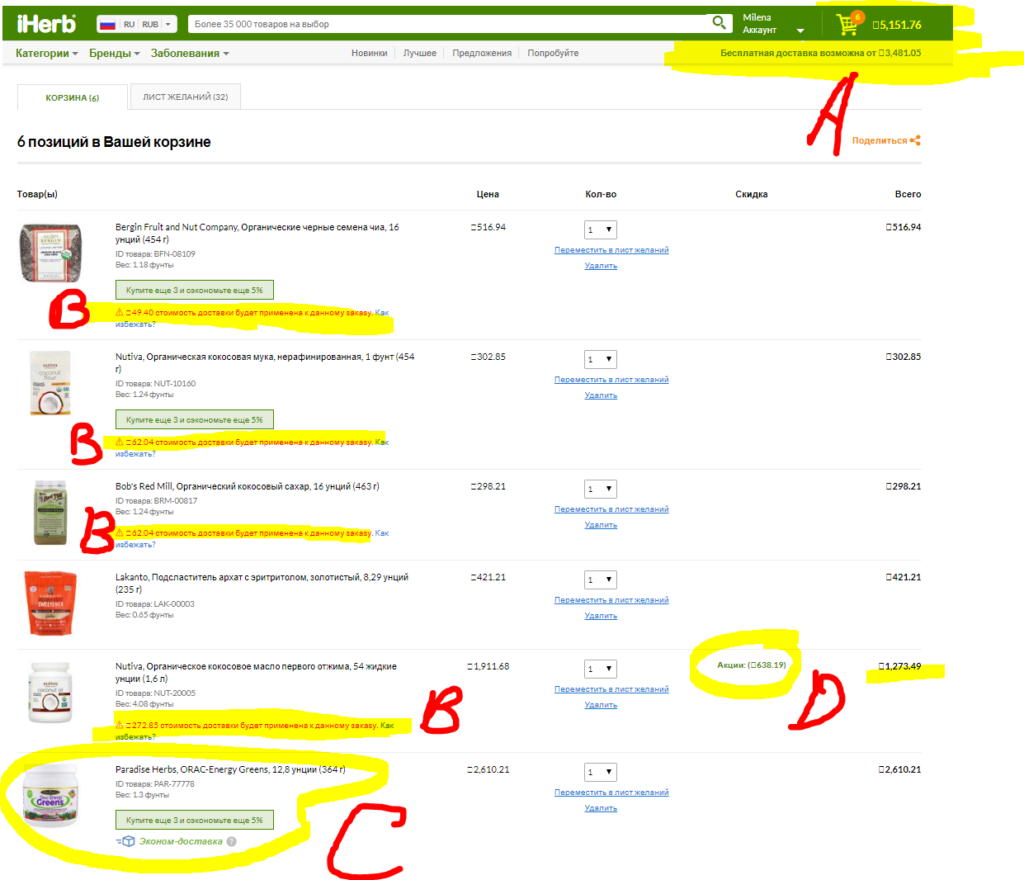Open quantity dropdown for Lakanto sweetener
The image size is (1024, 880).
tap(600, 580)
